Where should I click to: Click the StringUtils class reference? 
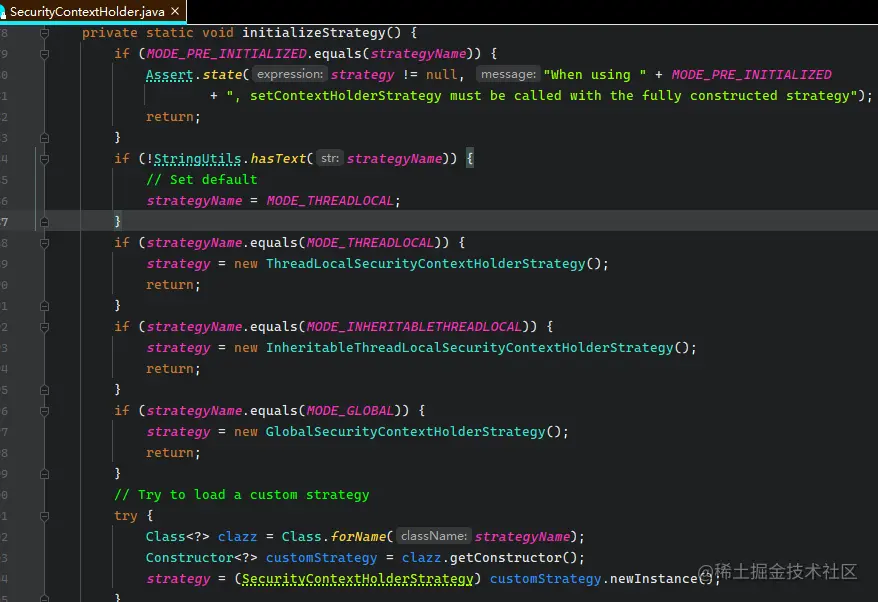pos(198,158)
